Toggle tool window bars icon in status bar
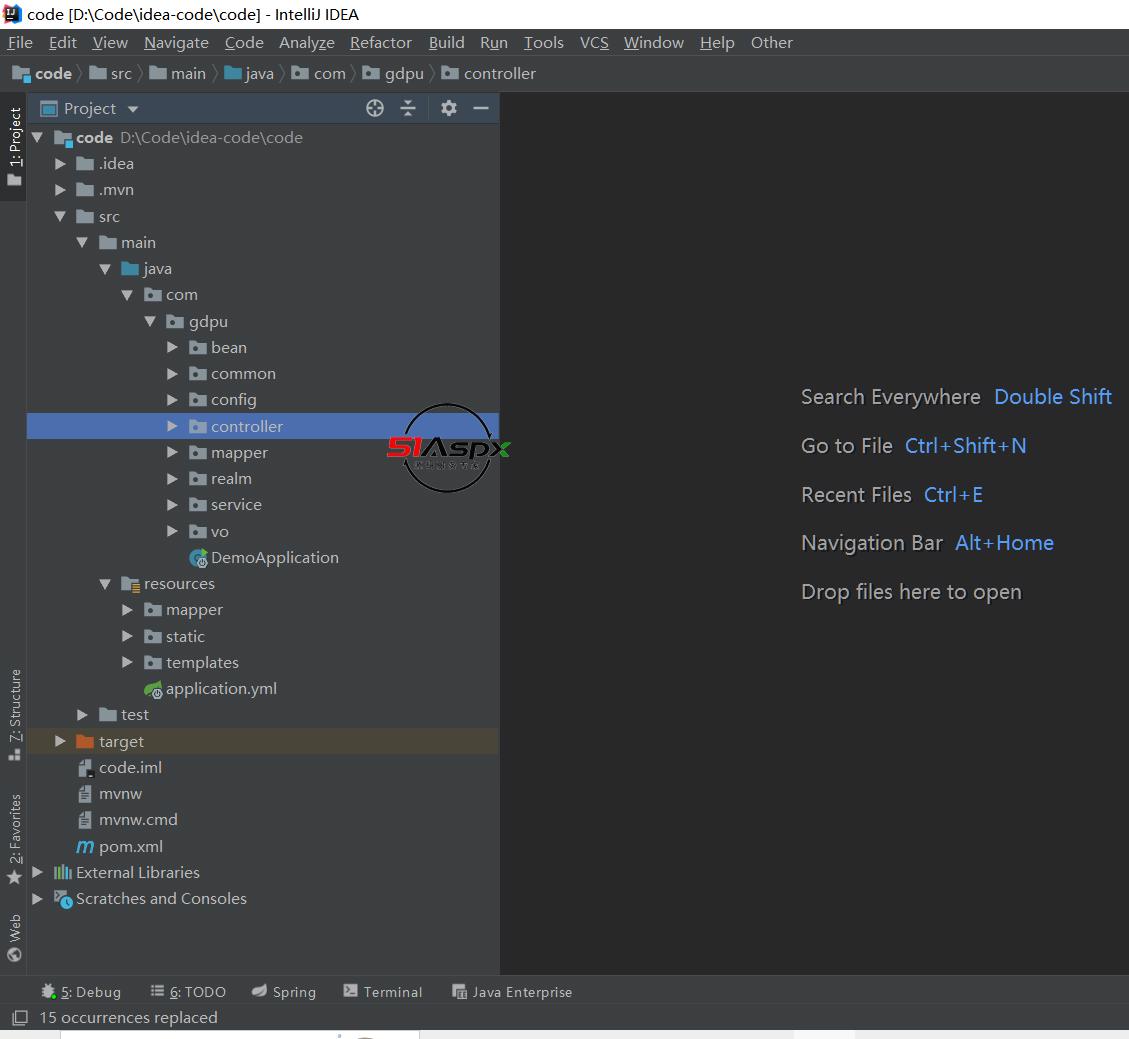 19,1018
